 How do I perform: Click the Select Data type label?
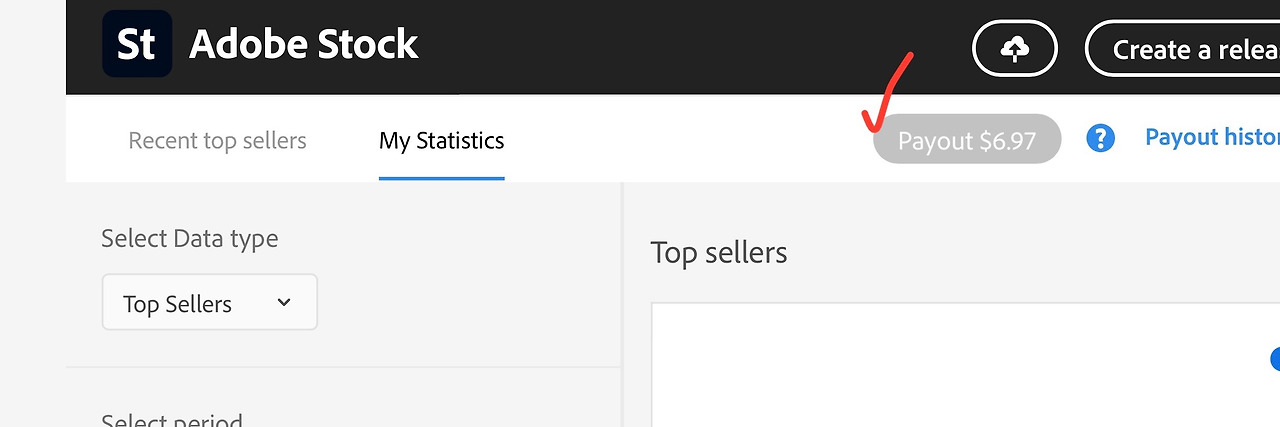[190, 239]
